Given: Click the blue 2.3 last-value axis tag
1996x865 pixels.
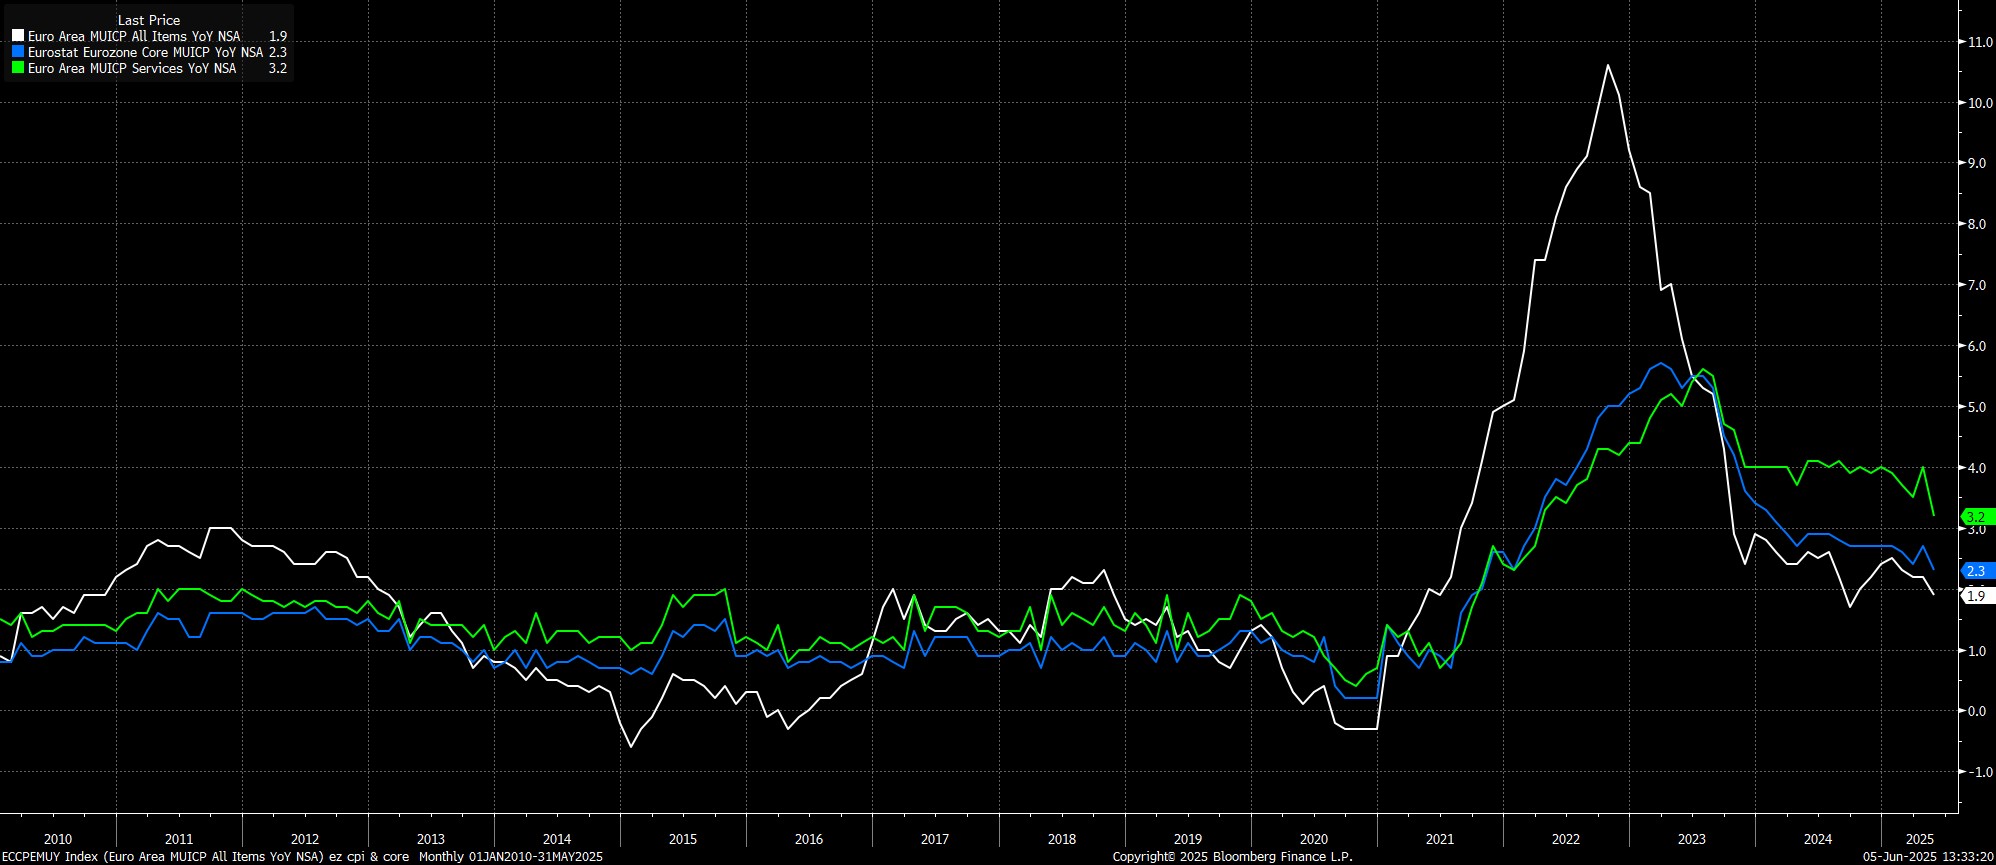Looking at the screenshot, I should 1975,571.
